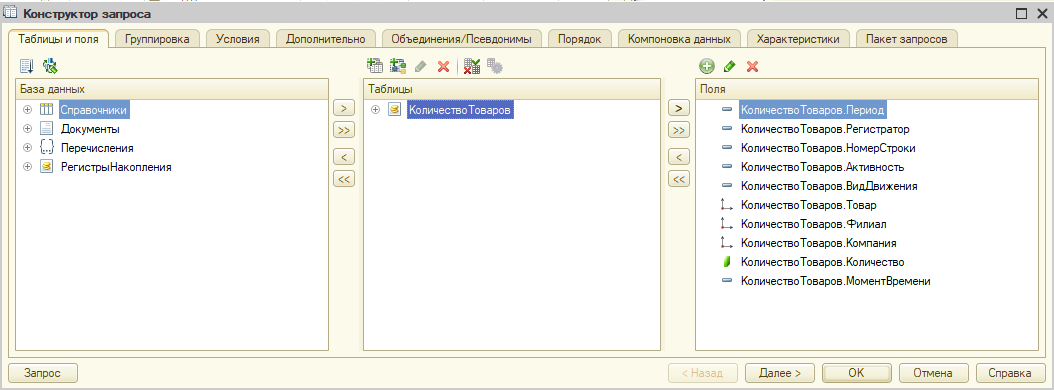The image size is (1054, 390).
Task: Select the КоличествоТоваров.Активность field
Action: pyautogui.click(x=822, y=167)
